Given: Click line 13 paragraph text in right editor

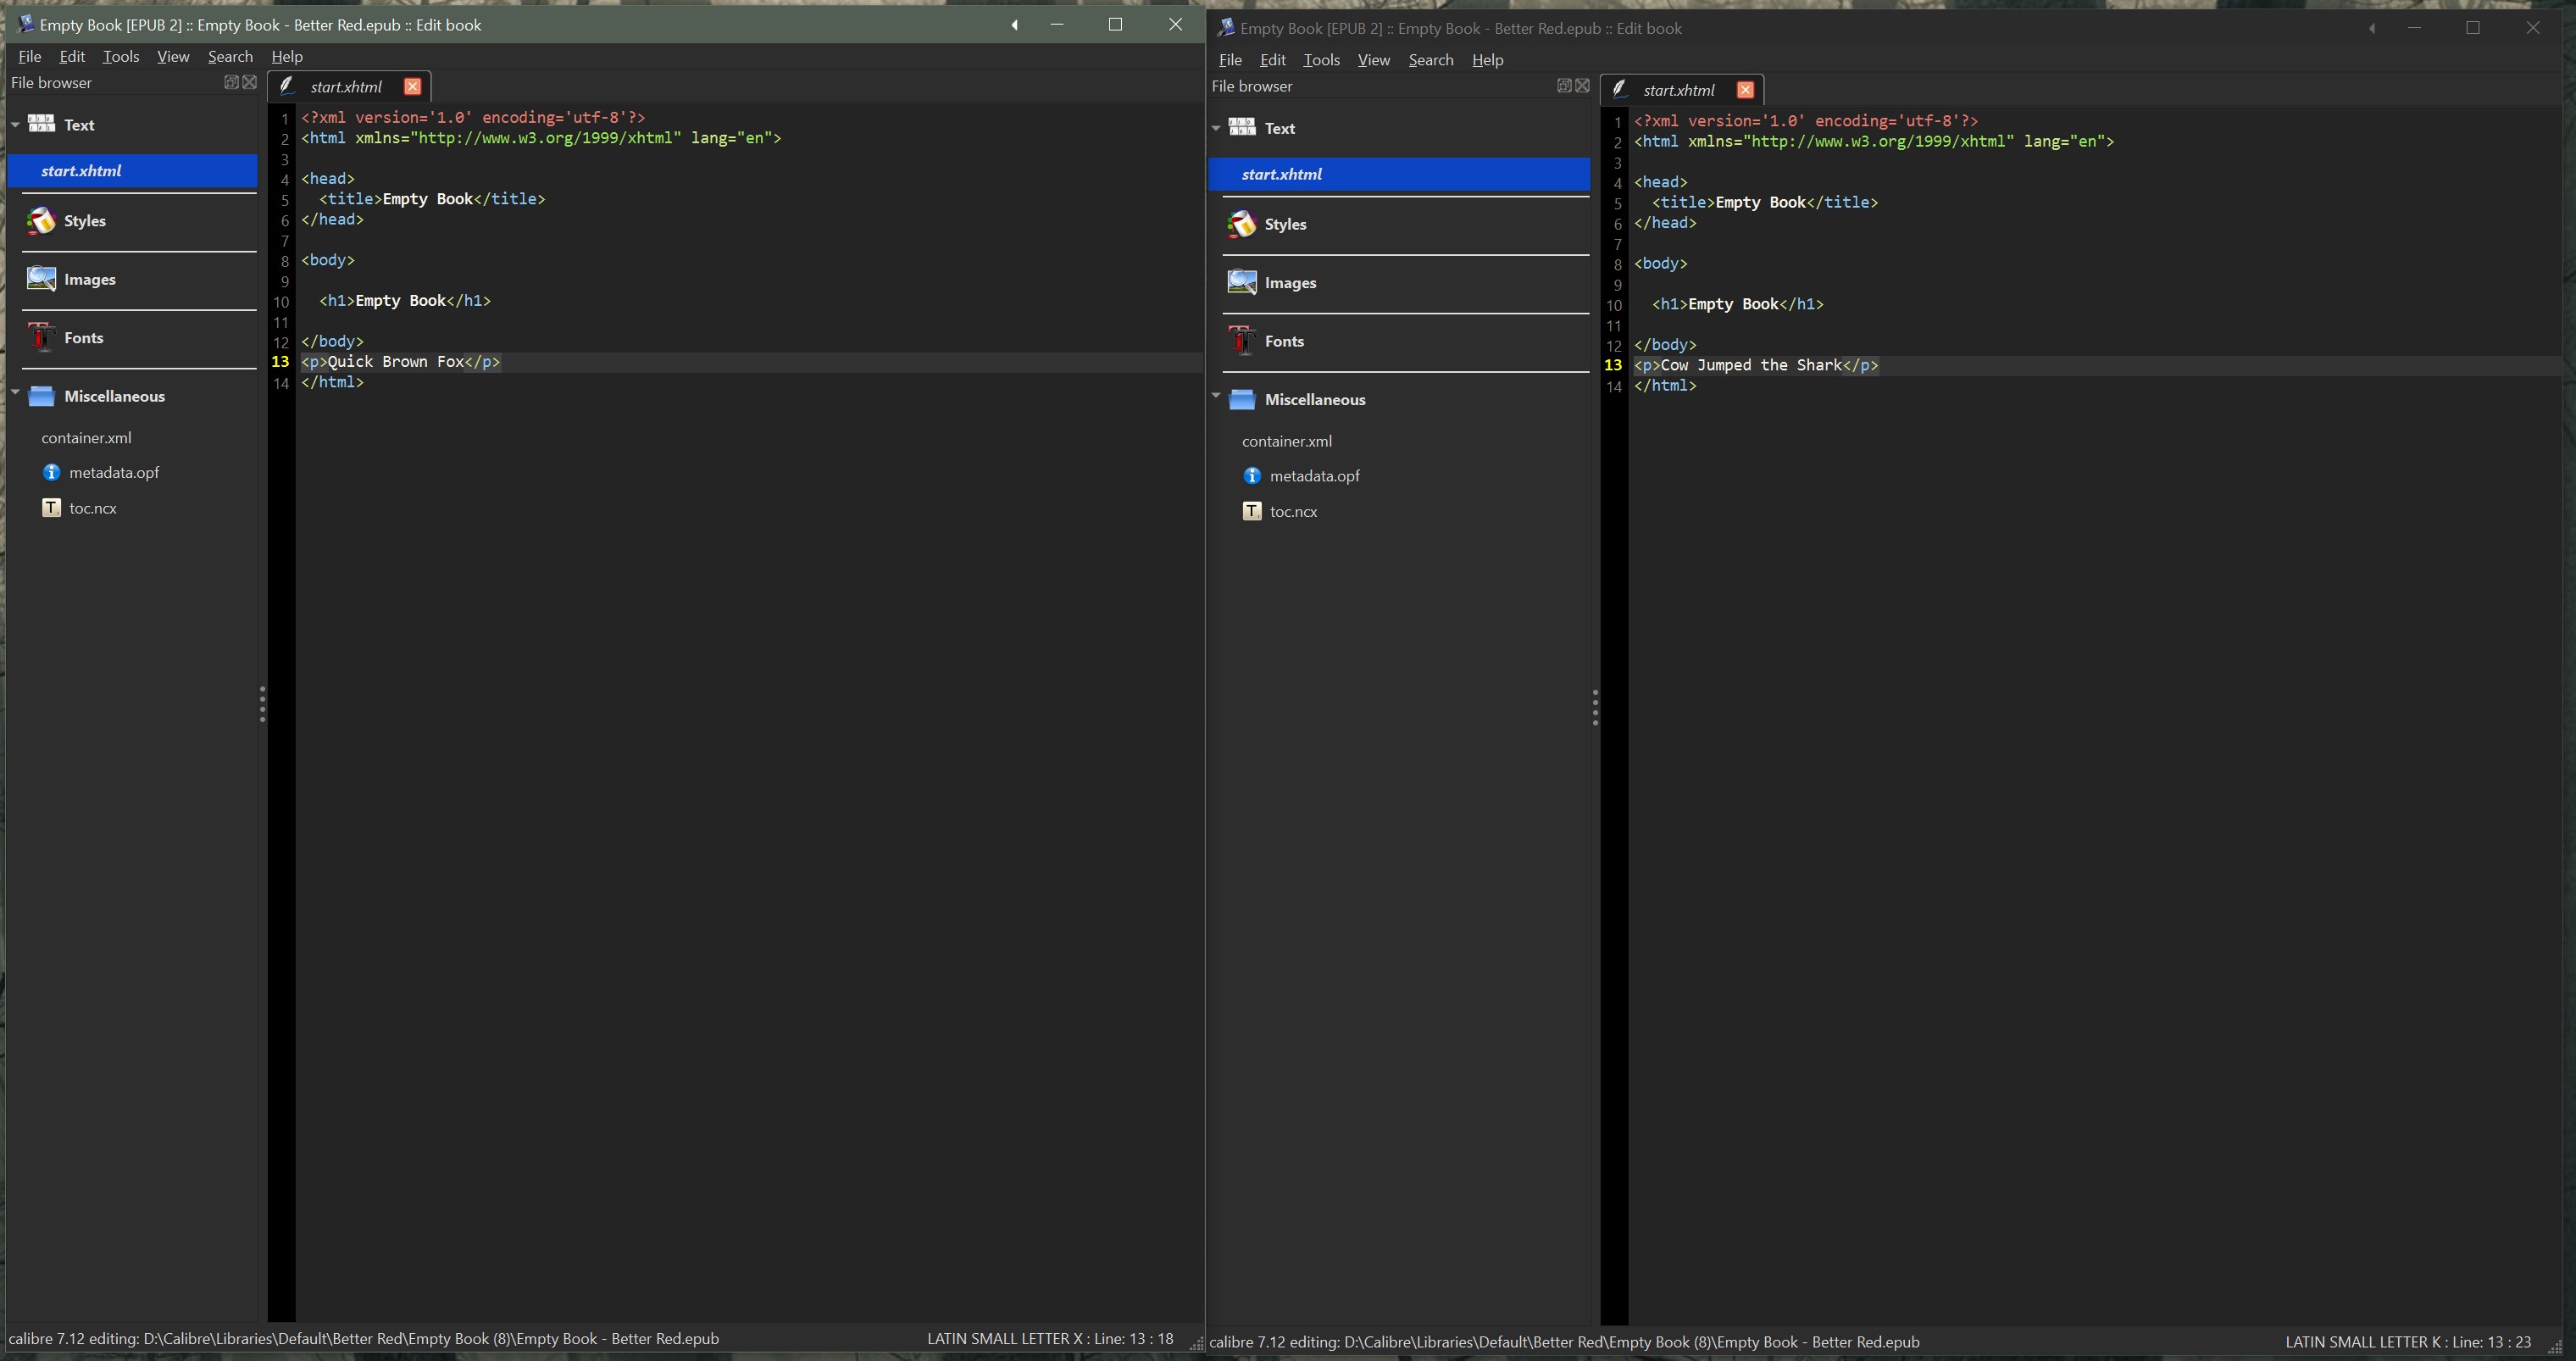Looking at the screenshot, I should point(1750,365).
